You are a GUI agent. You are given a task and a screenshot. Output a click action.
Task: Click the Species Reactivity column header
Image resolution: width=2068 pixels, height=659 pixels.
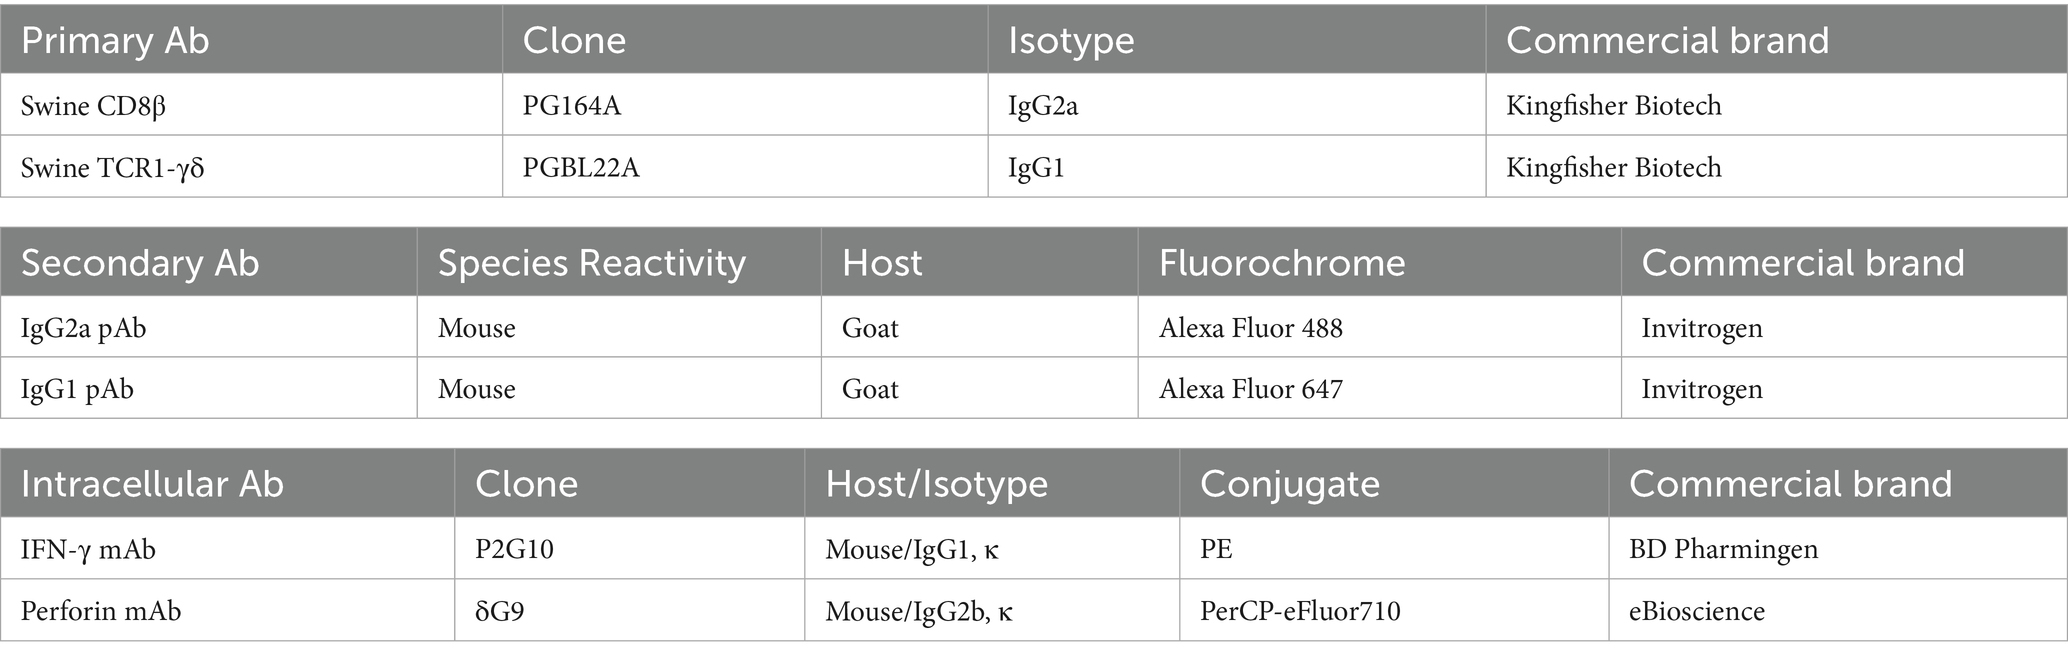(x=592, y=263)
